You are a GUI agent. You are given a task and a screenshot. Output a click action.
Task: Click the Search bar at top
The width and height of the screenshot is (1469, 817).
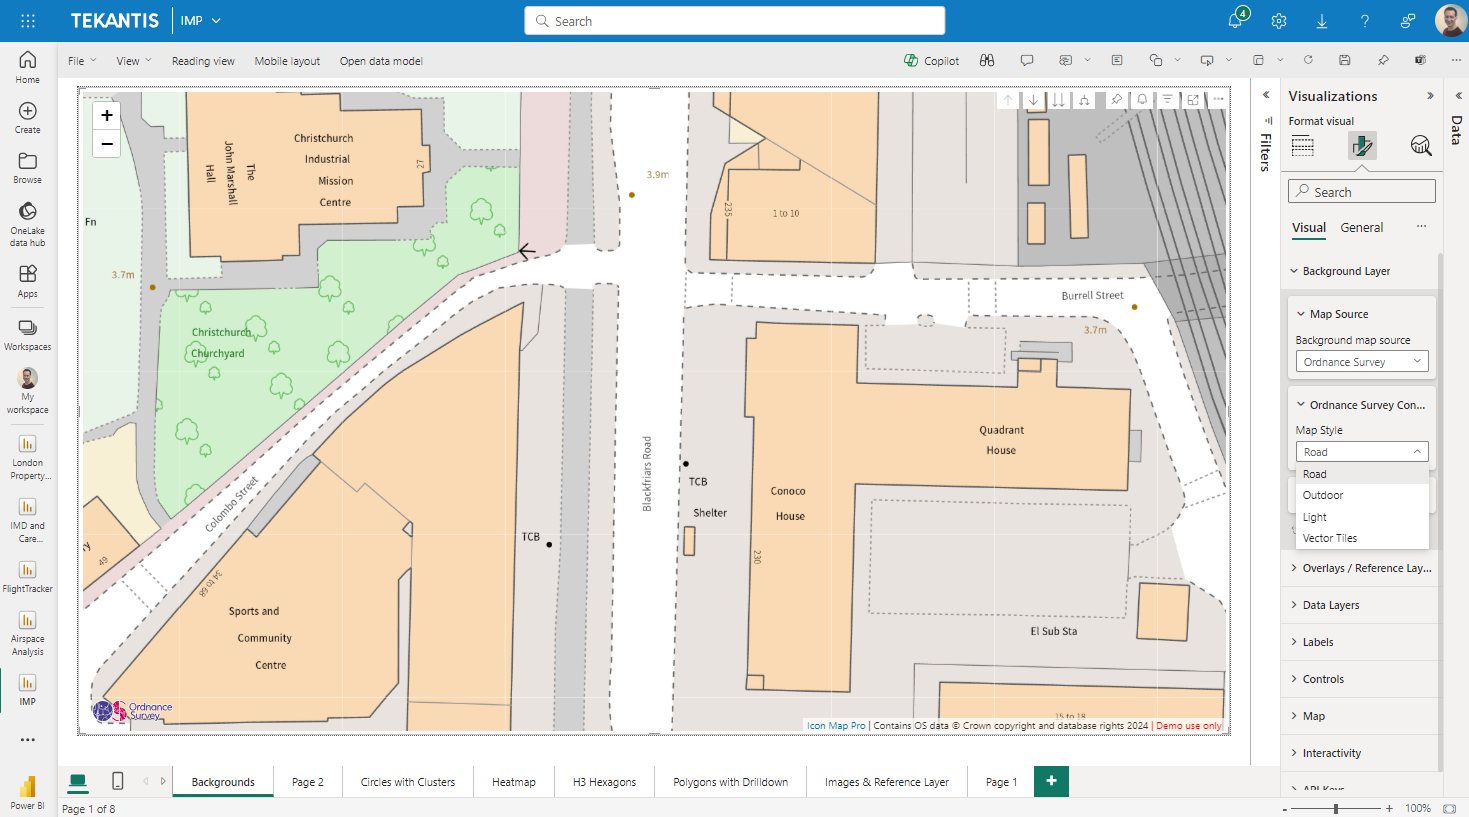point(734,20)
